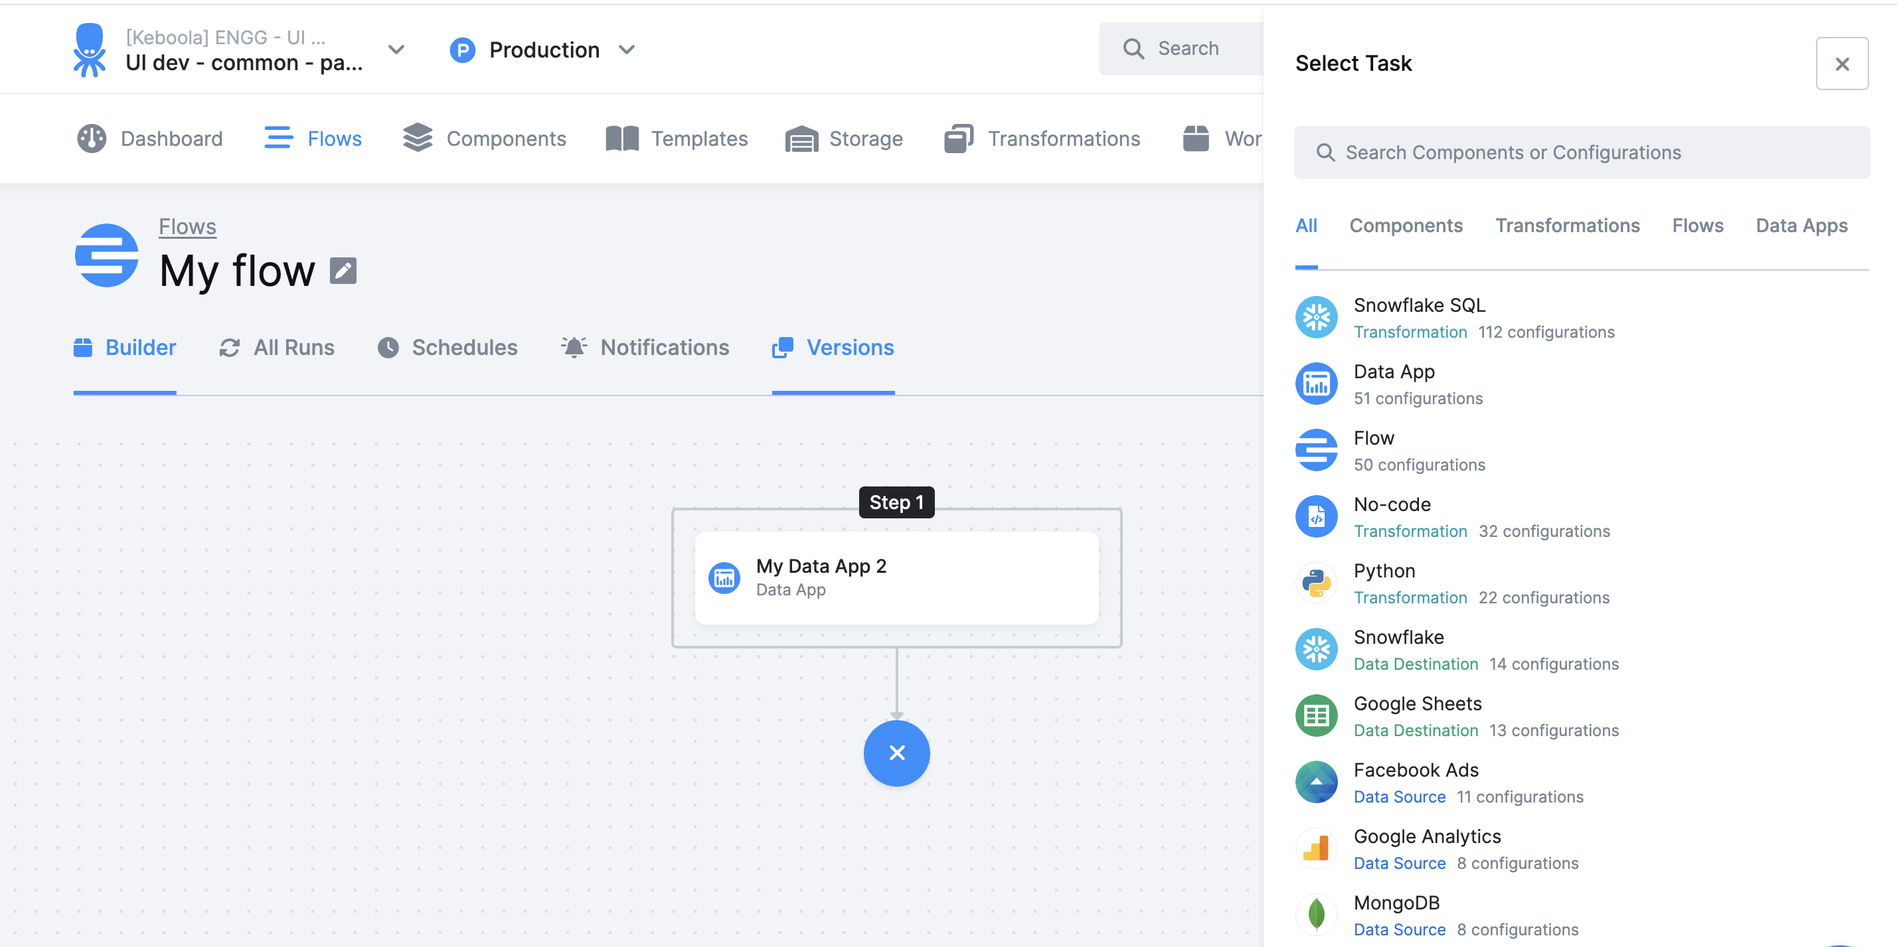
Task: Click the Keboola octopus logo
Action: pyautogui.click(x=89, y=49)
